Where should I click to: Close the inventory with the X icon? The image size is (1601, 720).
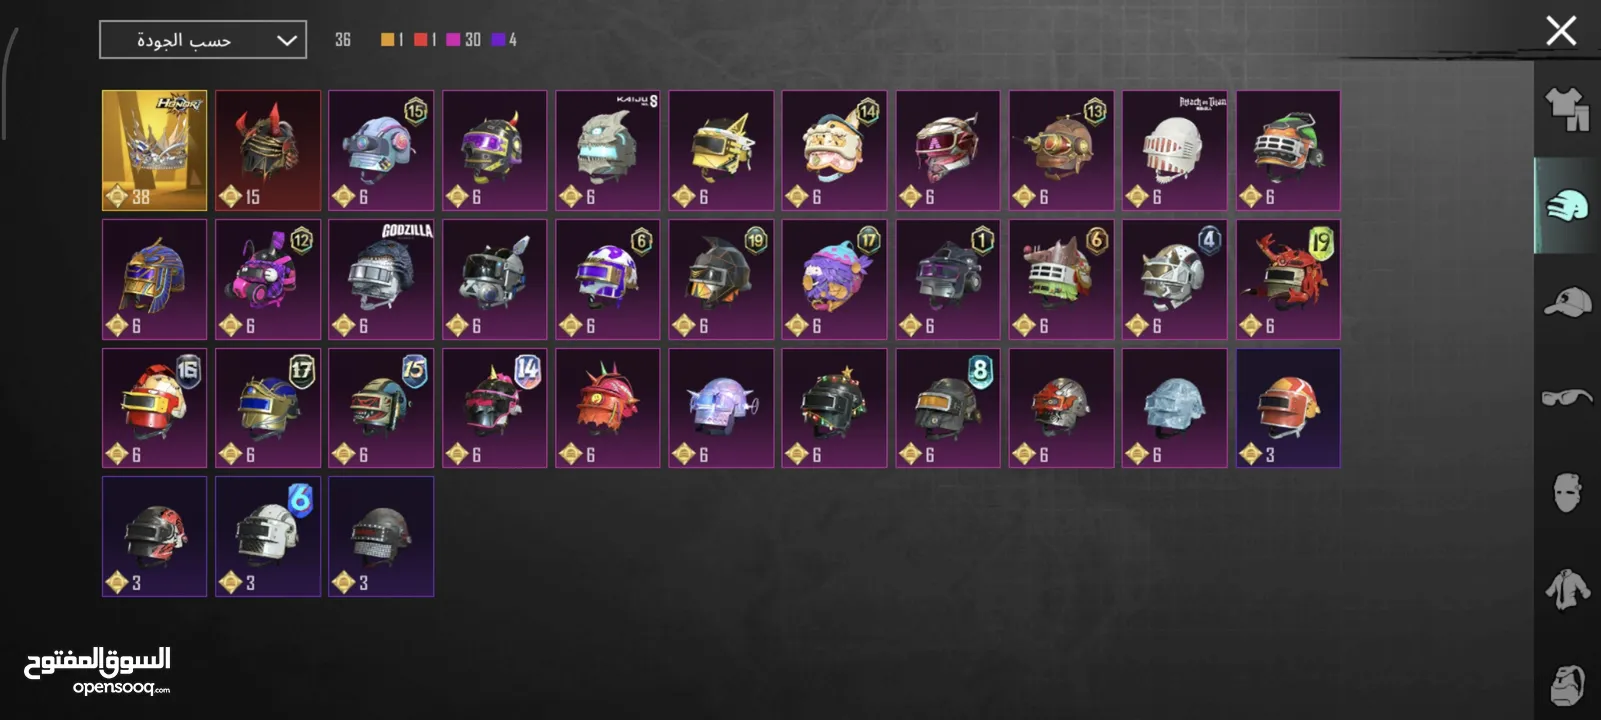1561,31
